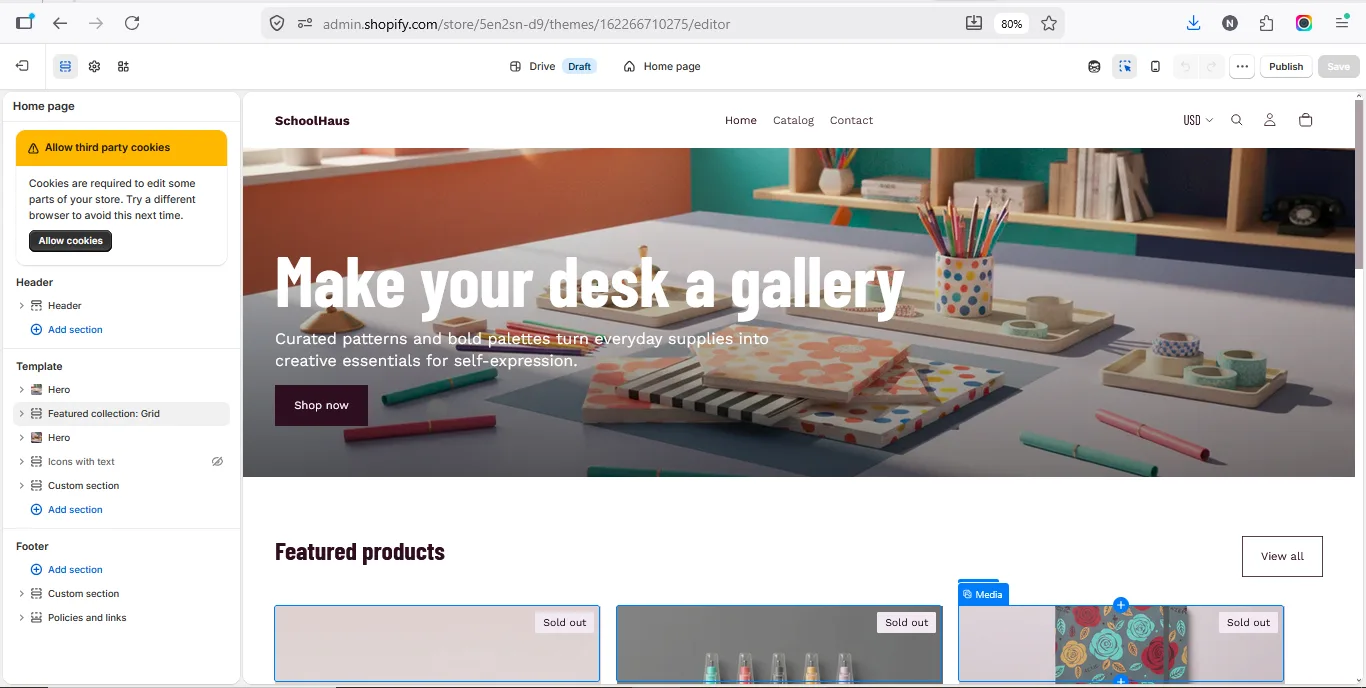Viewport: 1366px width, 688px height.
Task: Expand Icons with text chevron
Action: click(21, 461)
